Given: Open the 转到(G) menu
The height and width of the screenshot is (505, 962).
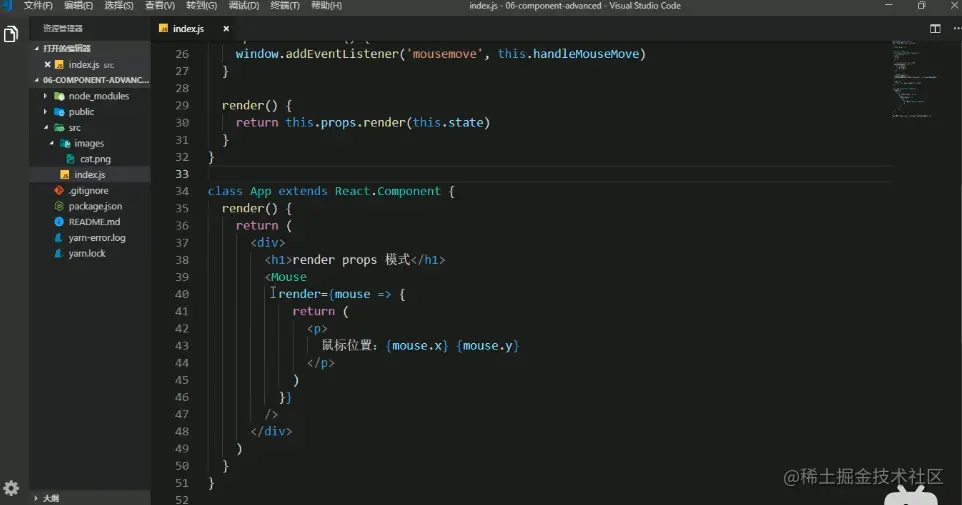Looking at the screenshot, I should pos(202,6).
